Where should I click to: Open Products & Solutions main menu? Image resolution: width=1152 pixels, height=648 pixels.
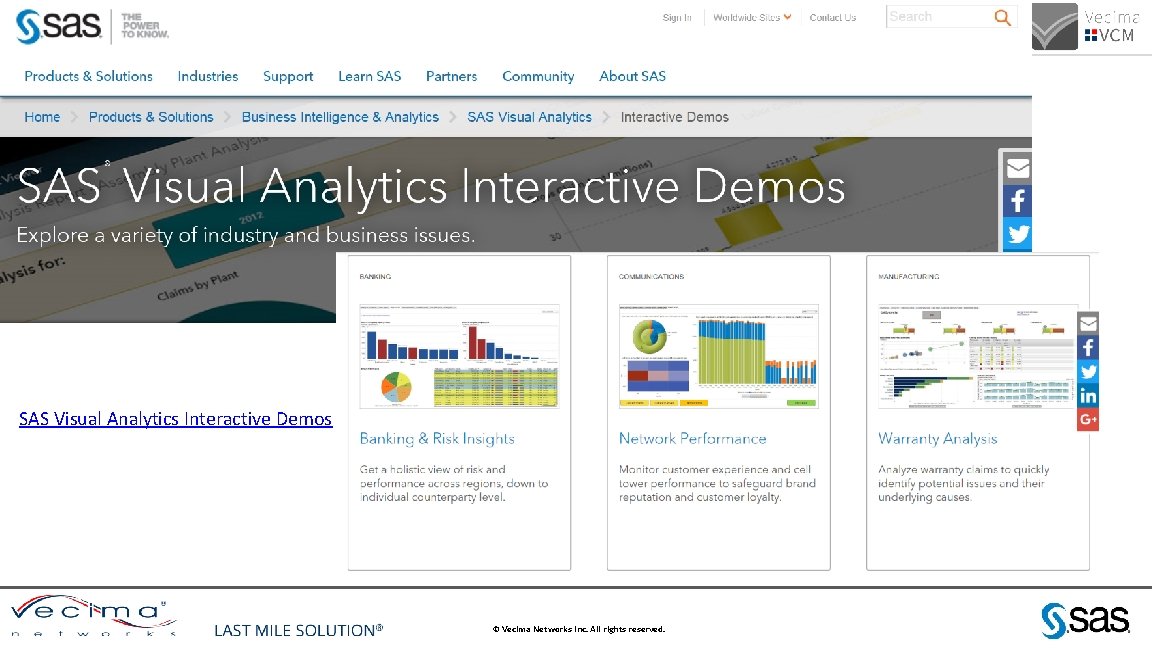88,76
